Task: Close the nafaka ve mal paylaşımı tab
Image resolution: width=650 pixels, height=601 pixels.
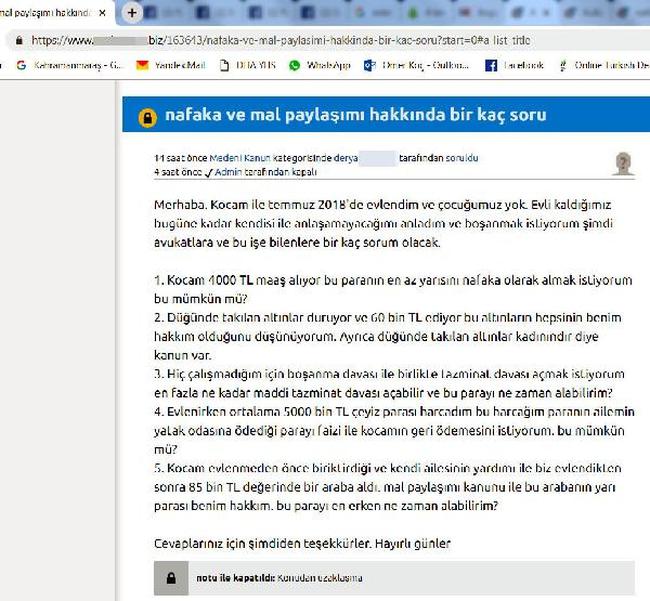Action: [102, 13]
